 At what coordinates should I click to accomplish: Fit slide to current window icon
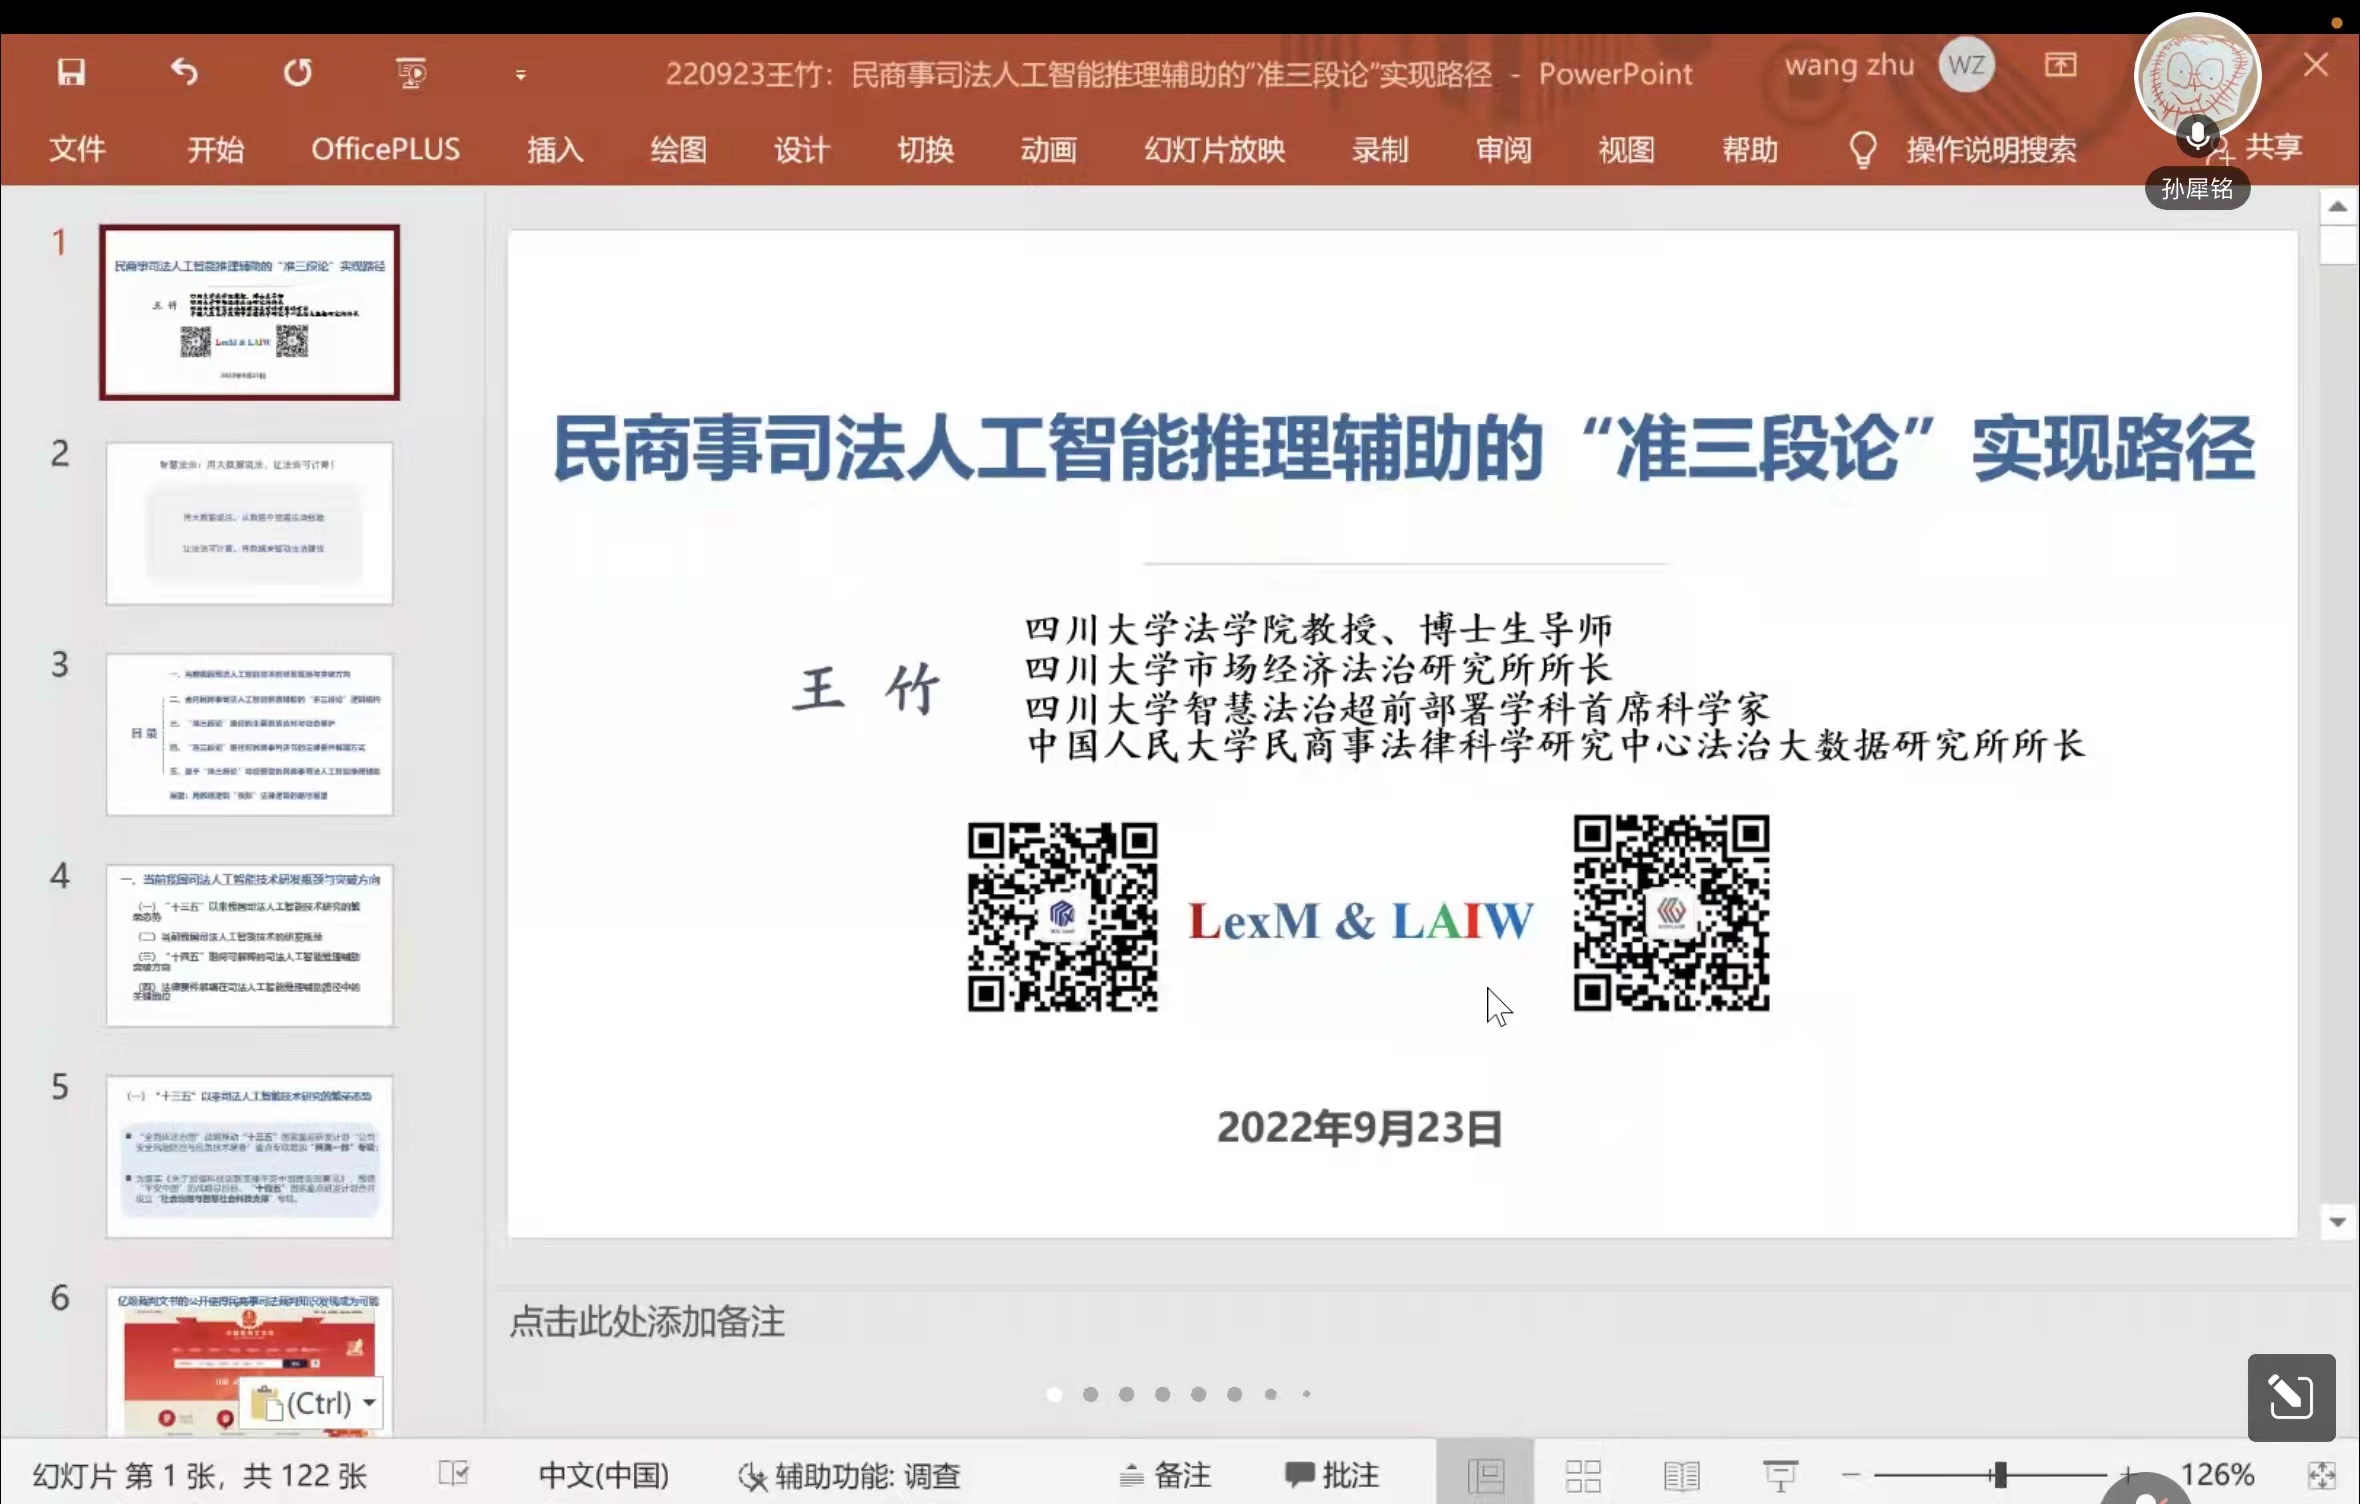[x=2321, y=1475]
